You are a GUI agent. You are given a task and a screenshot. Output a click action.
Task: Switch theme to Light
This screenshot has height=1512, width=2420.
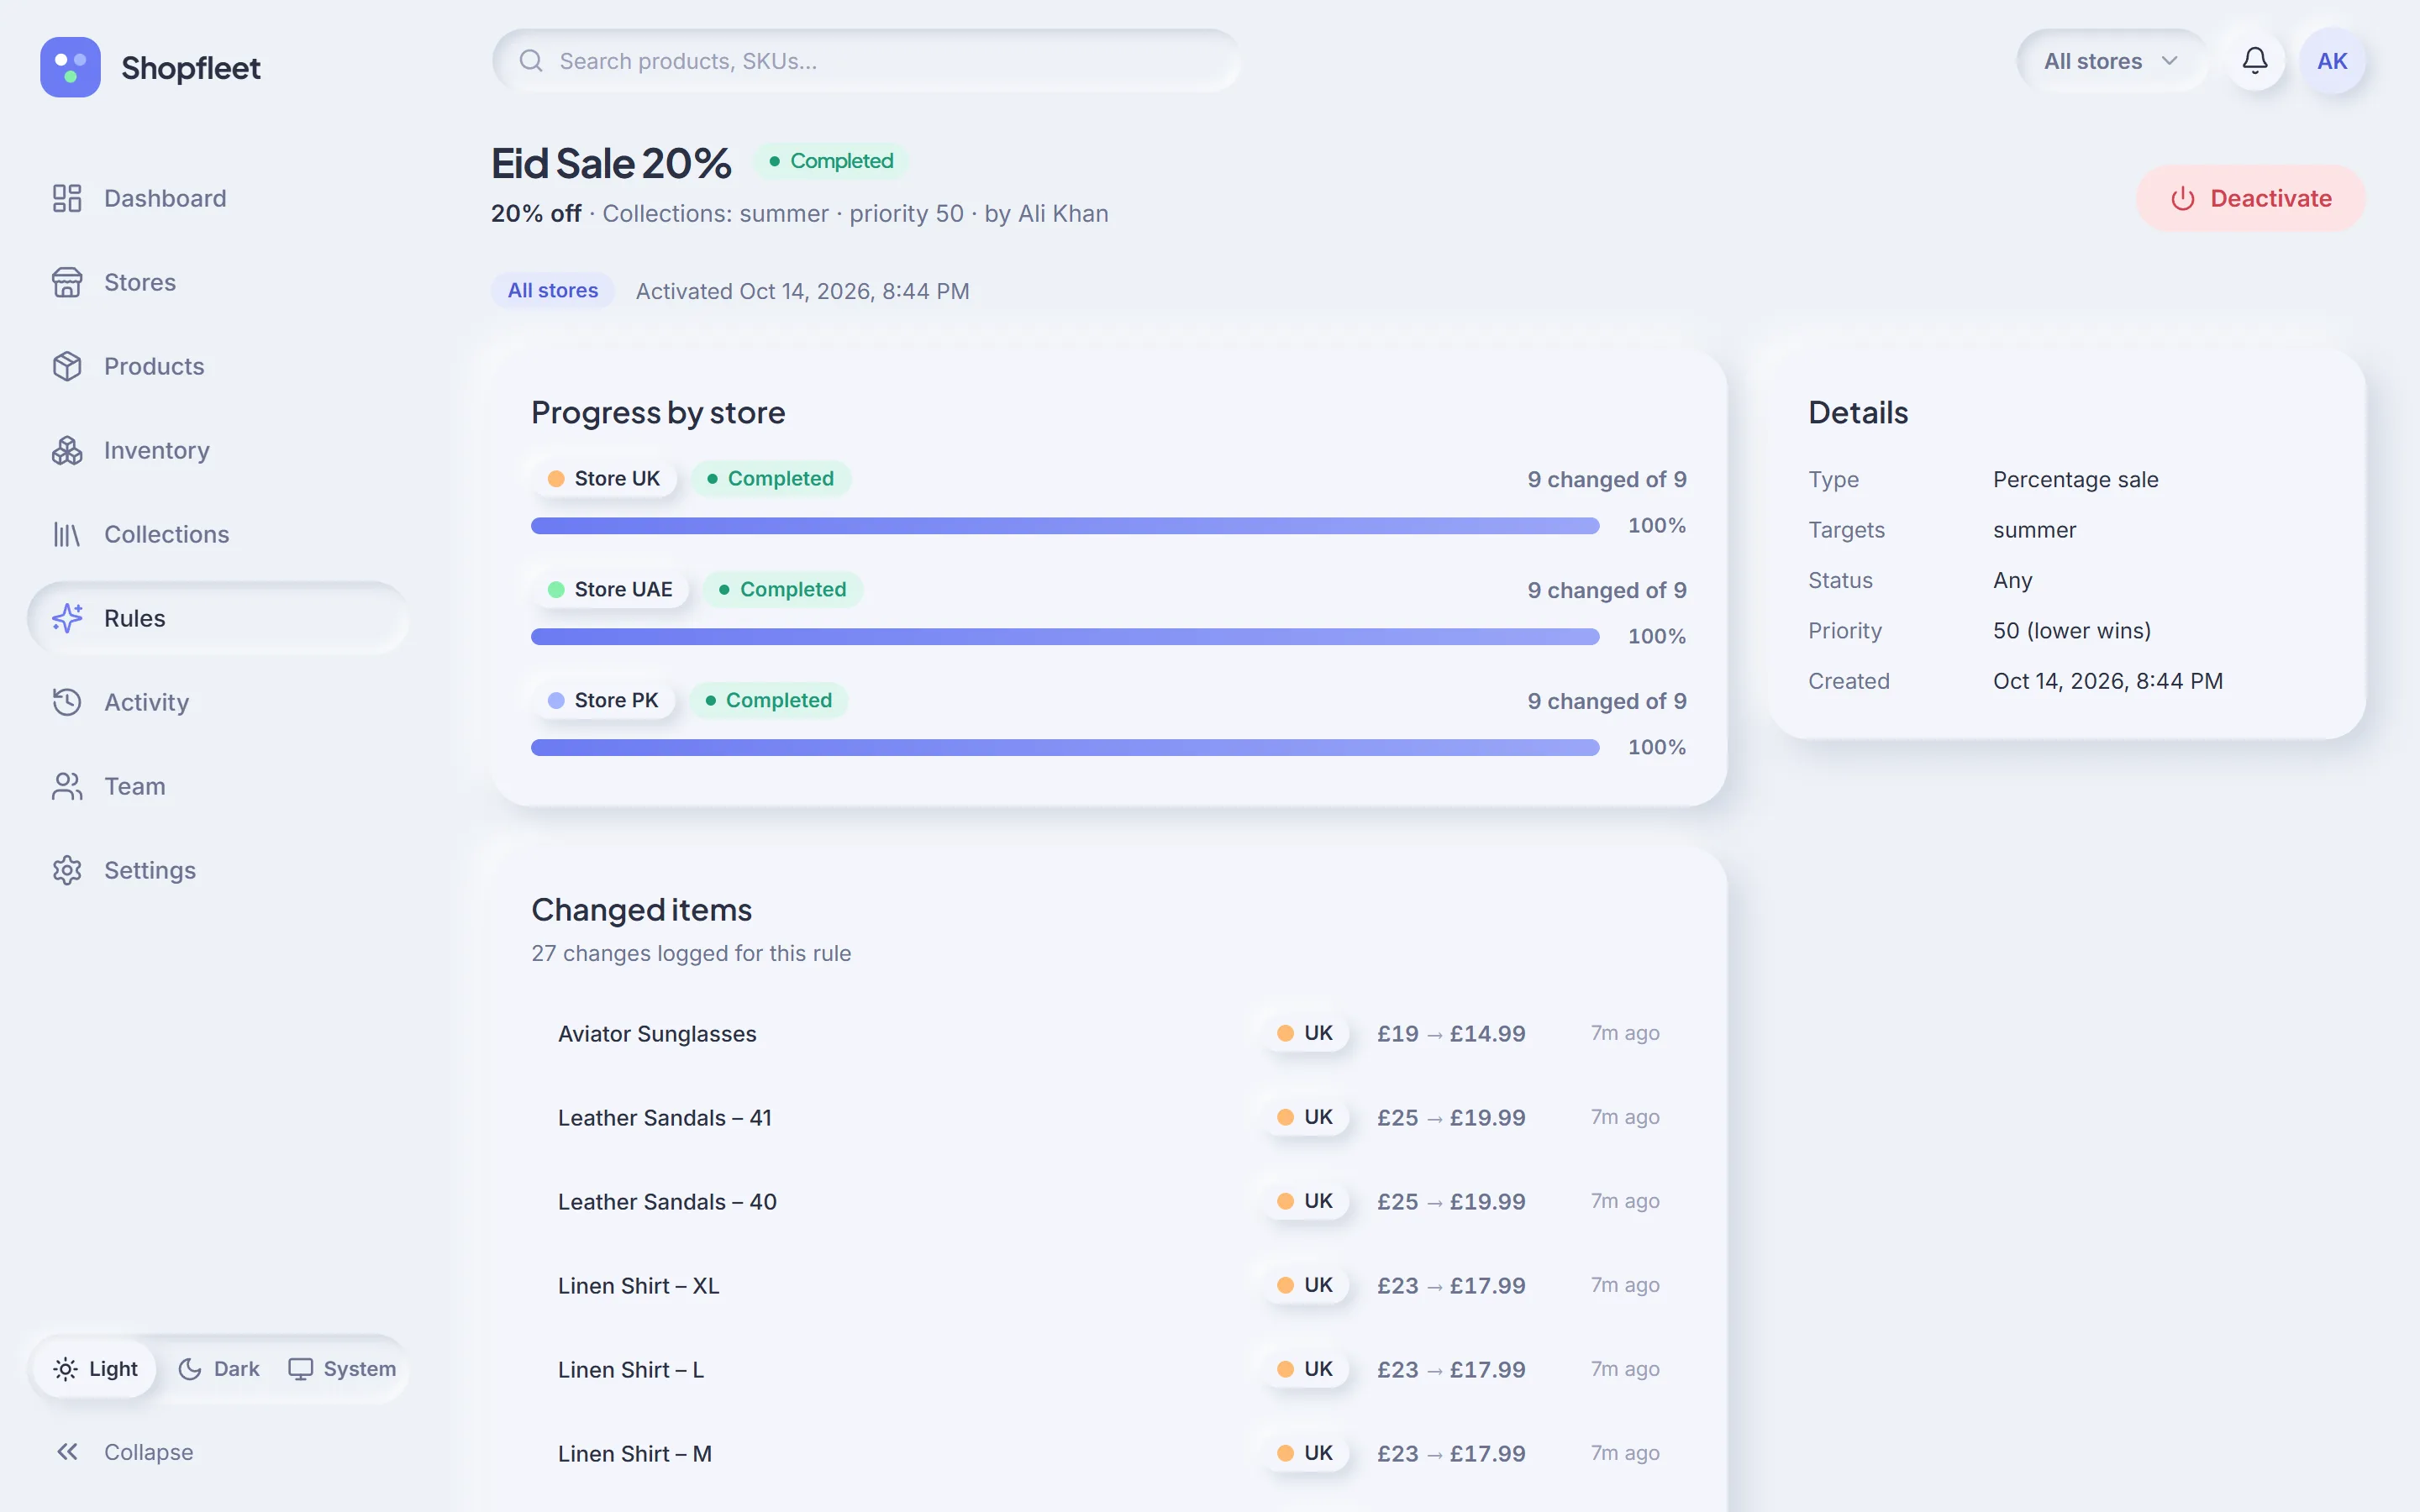pos(95,1369)
